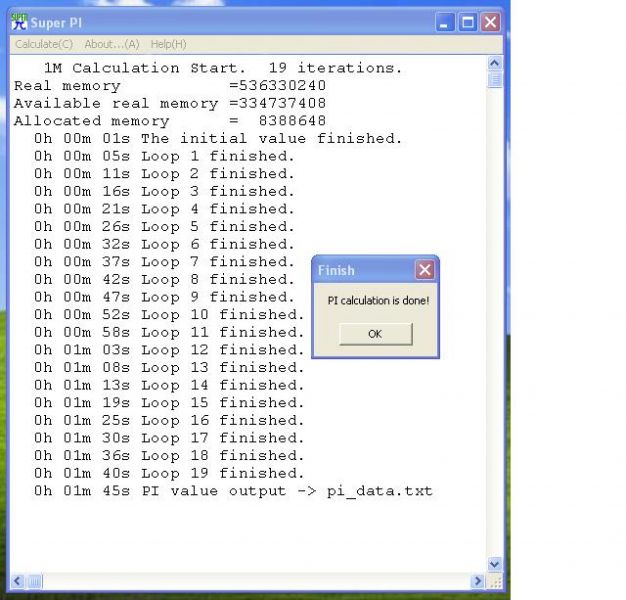Click the 'Loop 16 finished.' line
This screenshot has height=600, width=626.
(169, 420)
